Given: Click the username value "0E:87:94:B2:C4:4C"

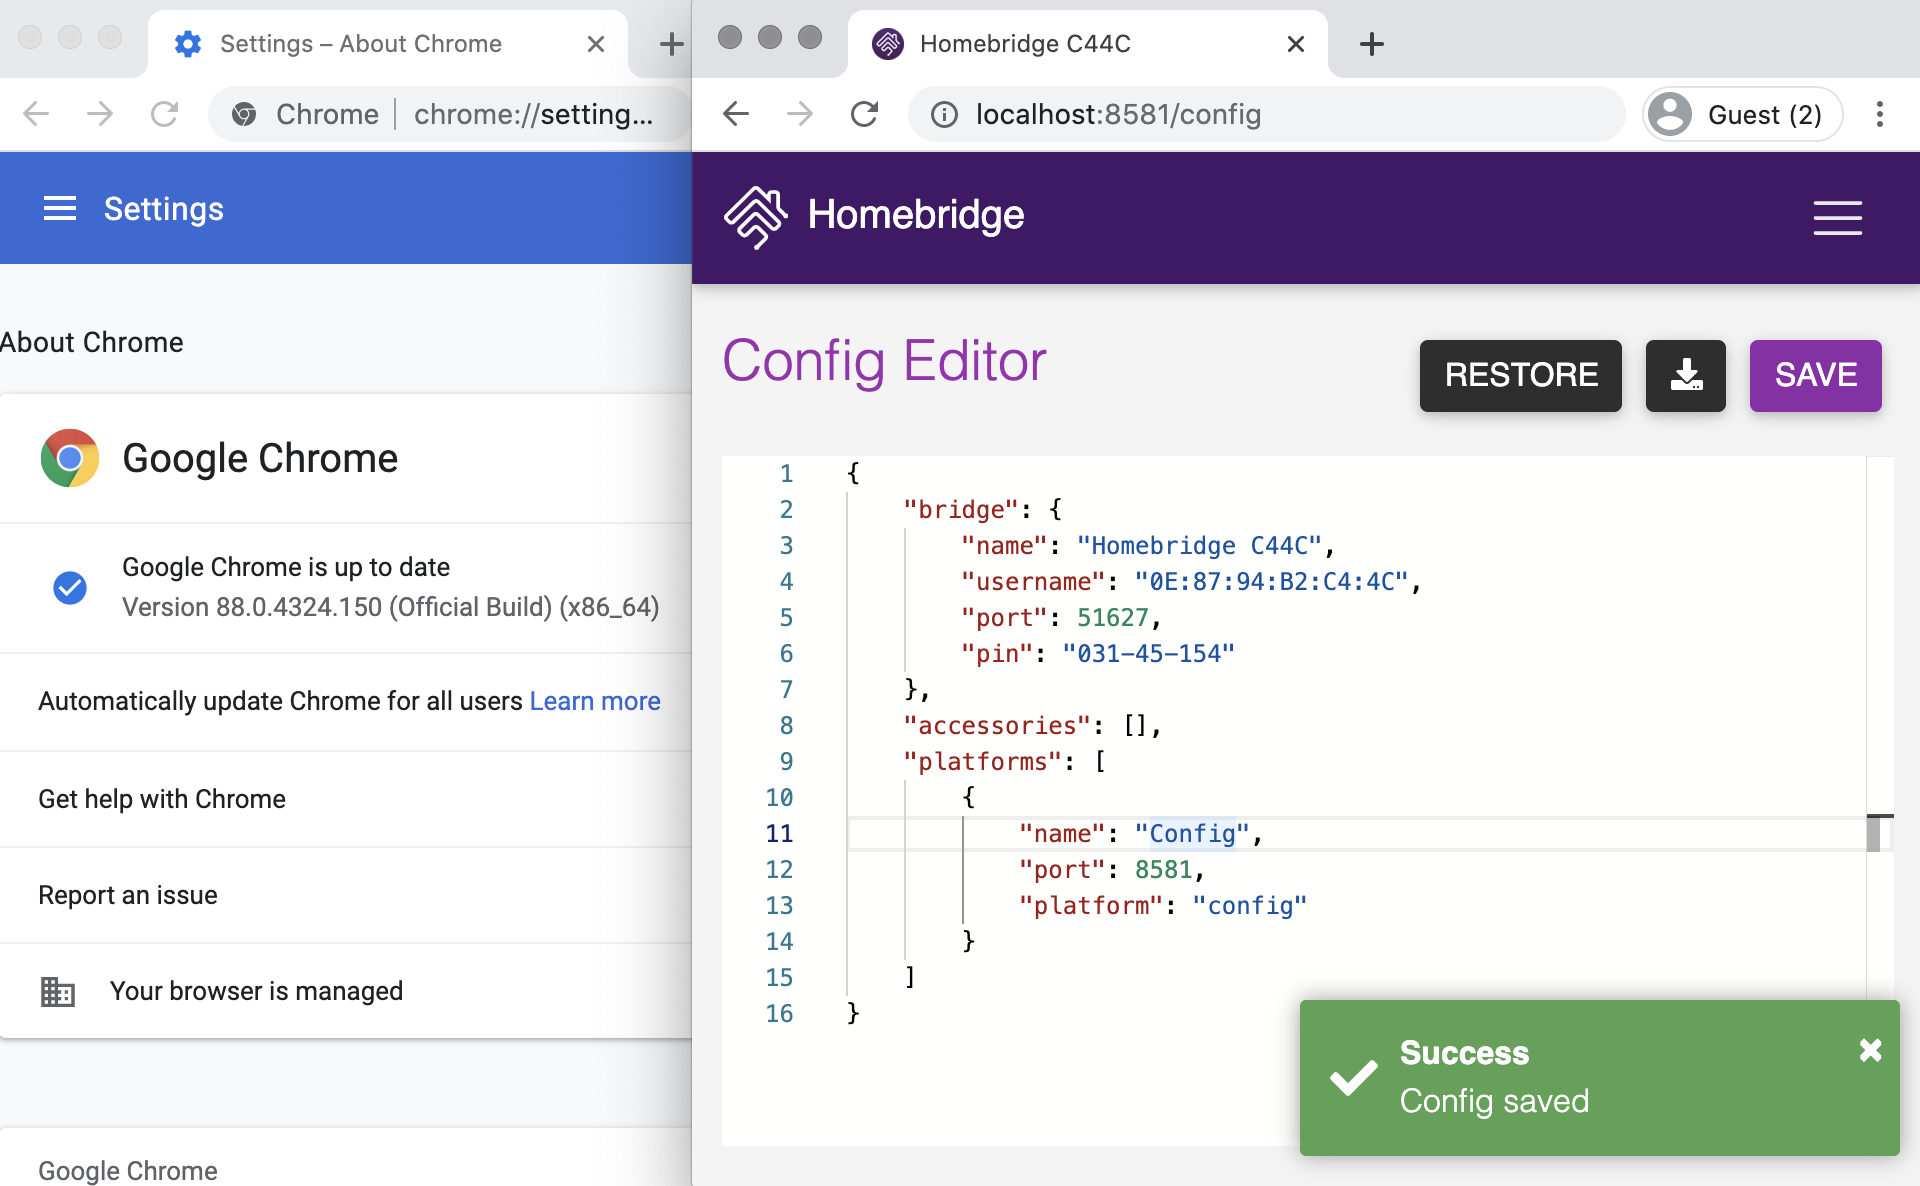Looking at the screenshot, I should coord(1271,582).
